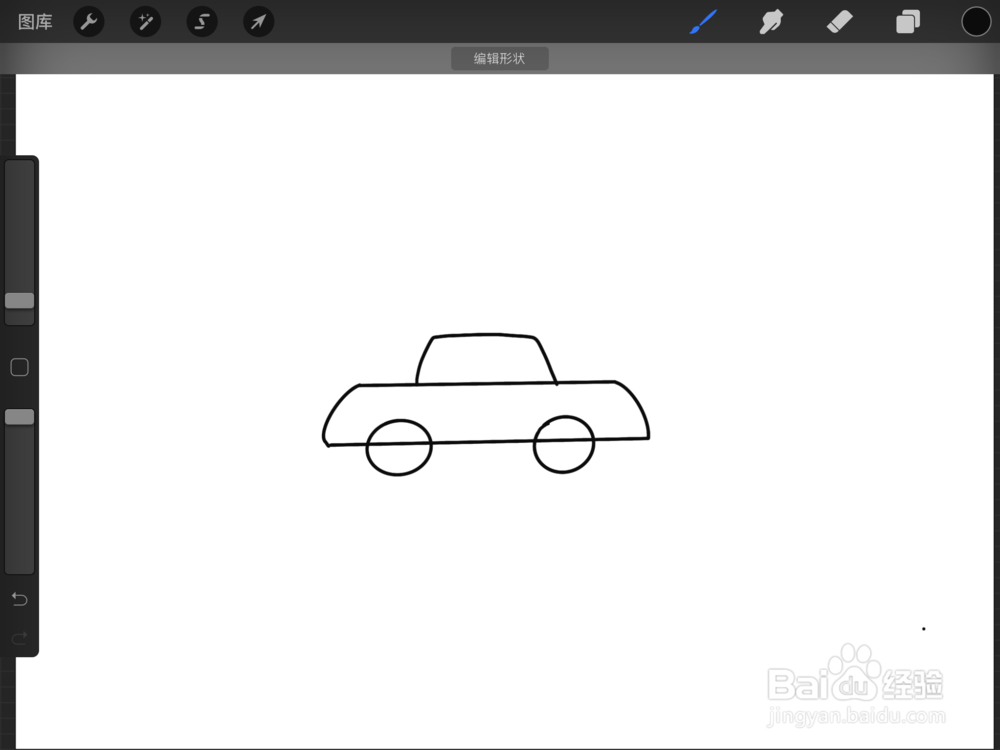The width and height of the screenshot is (1000, 750).
Task: Redo the undone stroke
Action: coord(20,637)
